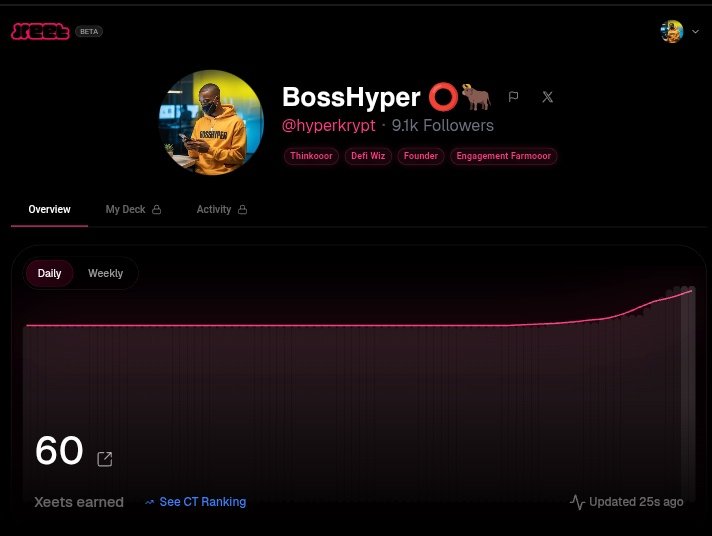The width and height of the screenshot is (712, 536).
Task: Open the Activity tab
Action: (222, 209)
